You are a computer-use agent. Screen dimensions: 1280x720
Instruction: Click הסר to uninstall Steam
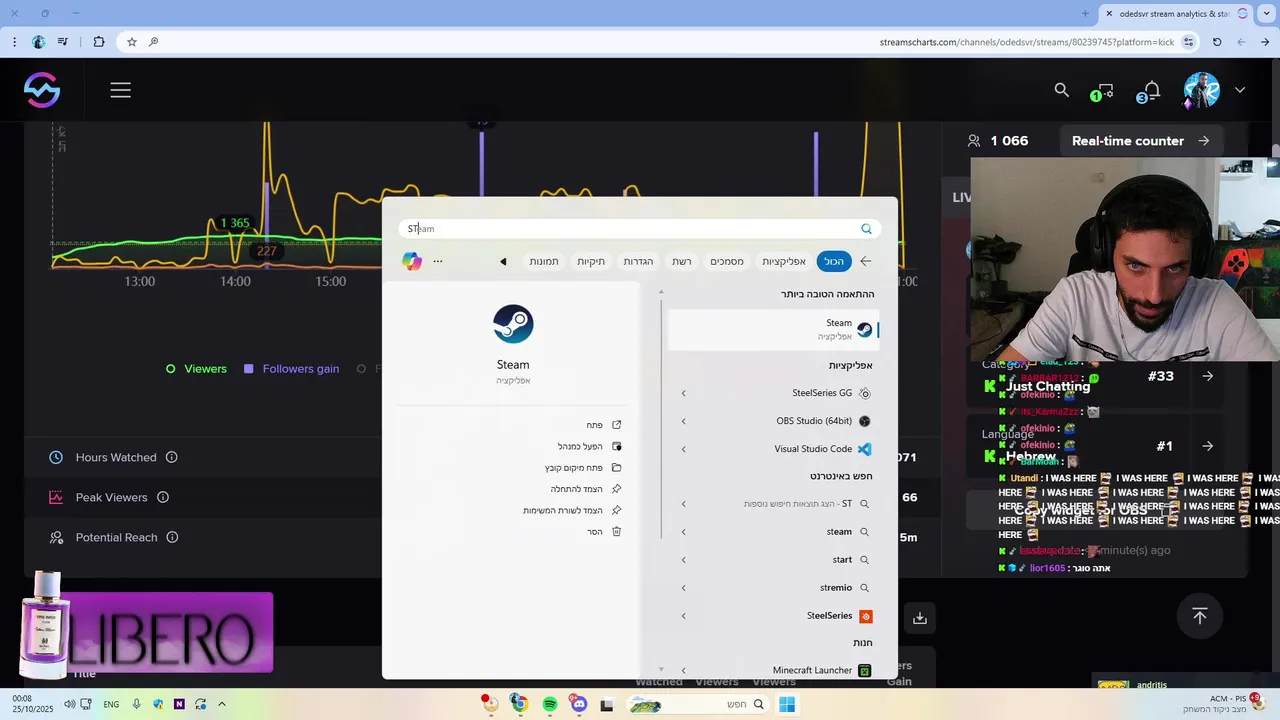604,532
